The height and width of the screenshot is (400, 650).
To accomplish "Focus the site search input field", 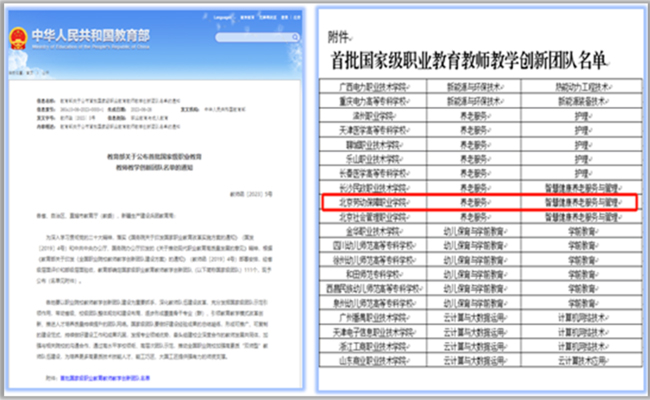I will pos(254,37).
